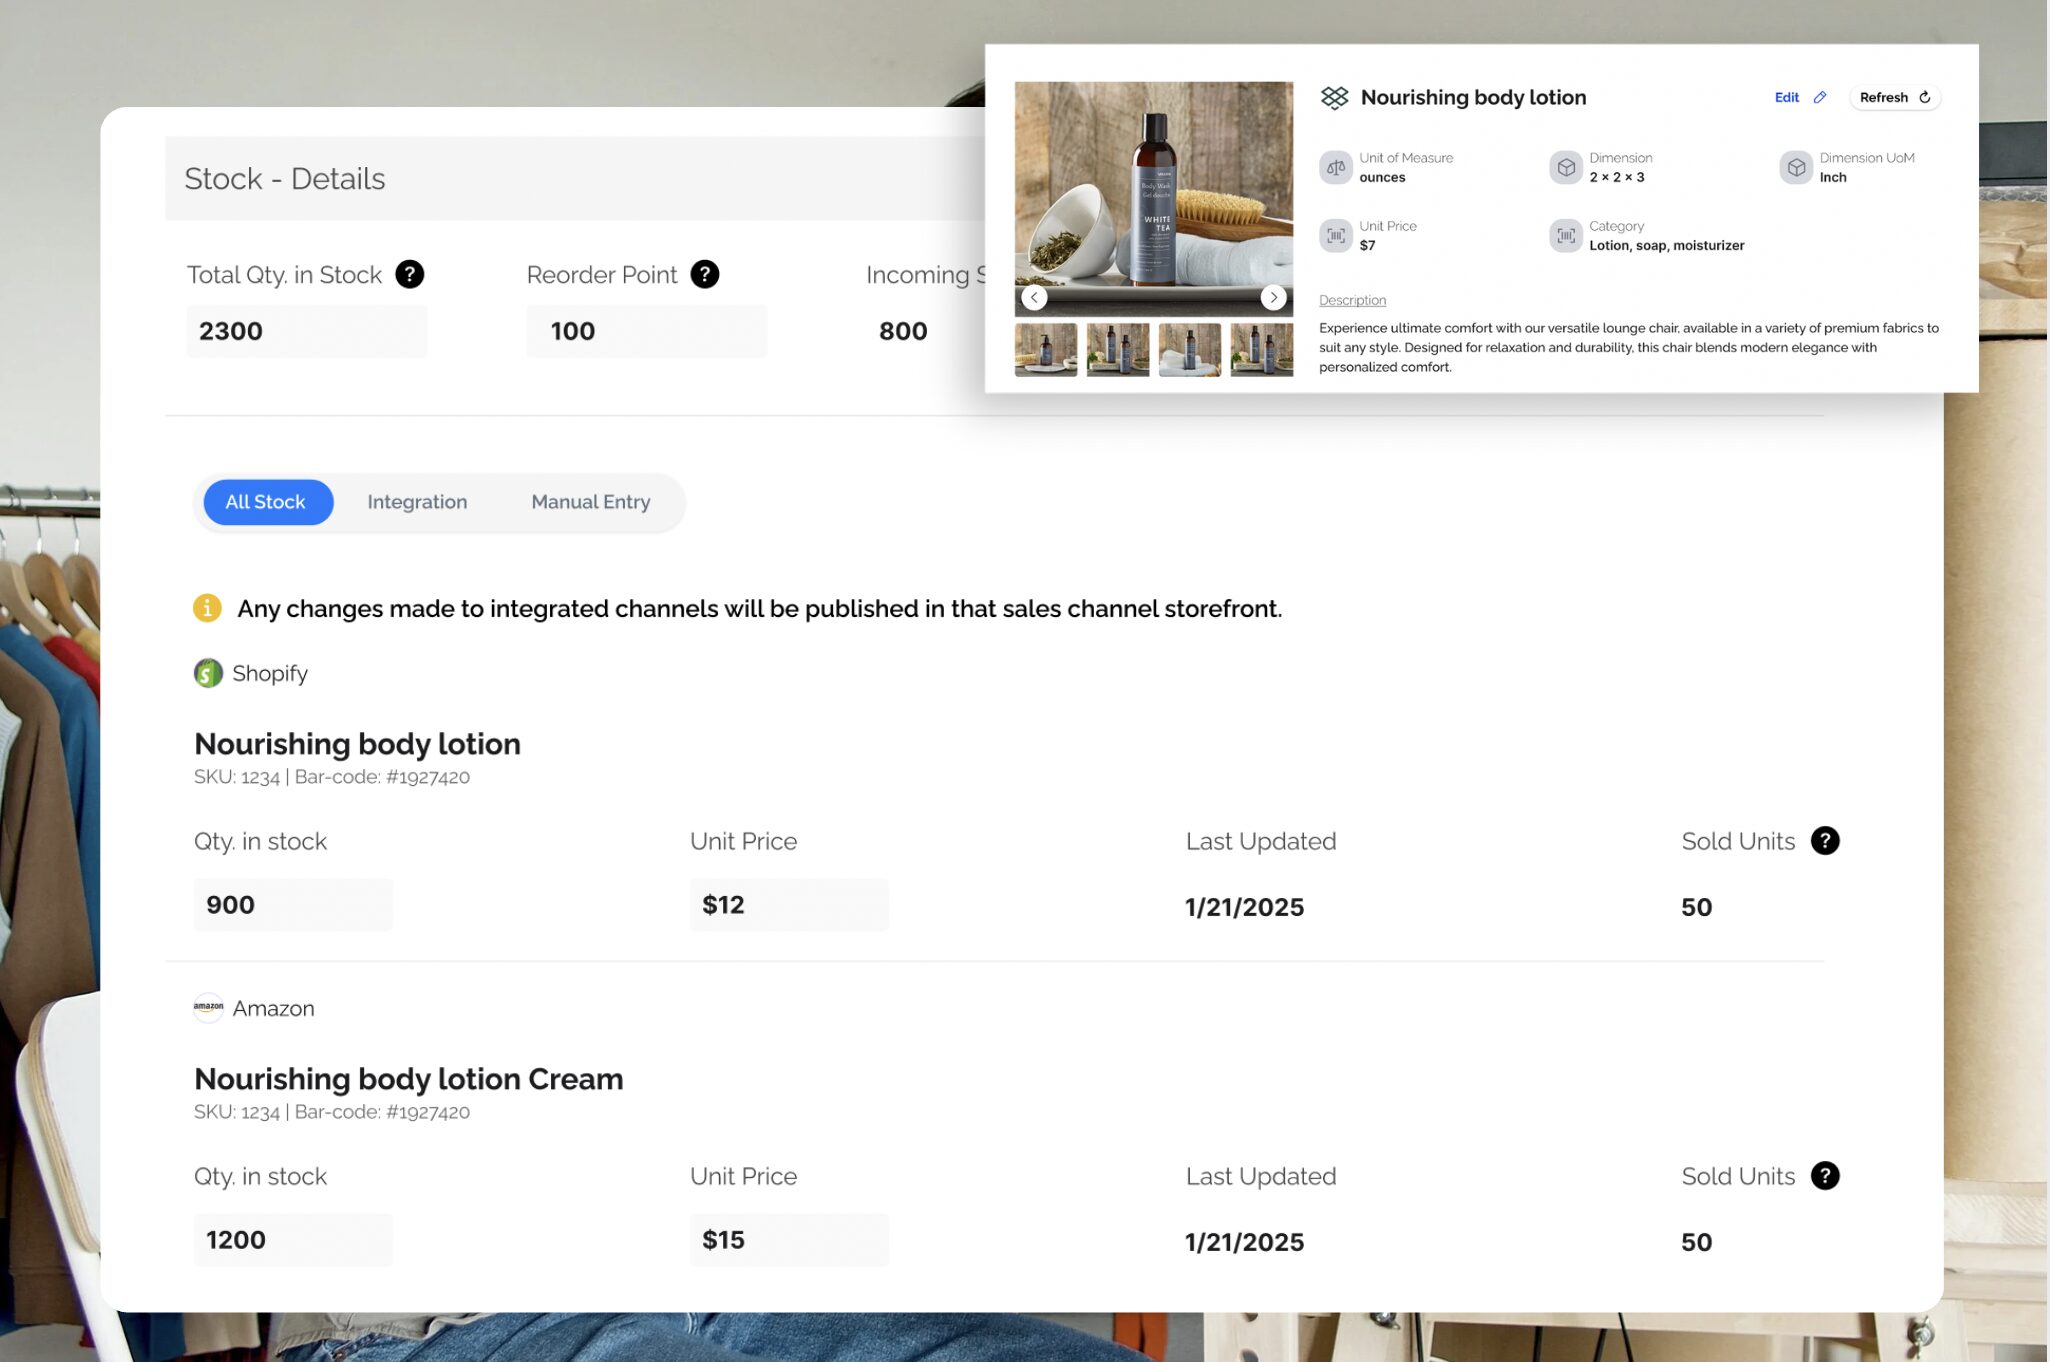Click the Shopify channel label text
Image resolution: width=2050 pixels, height=1362 pixels.
(270, 674)
